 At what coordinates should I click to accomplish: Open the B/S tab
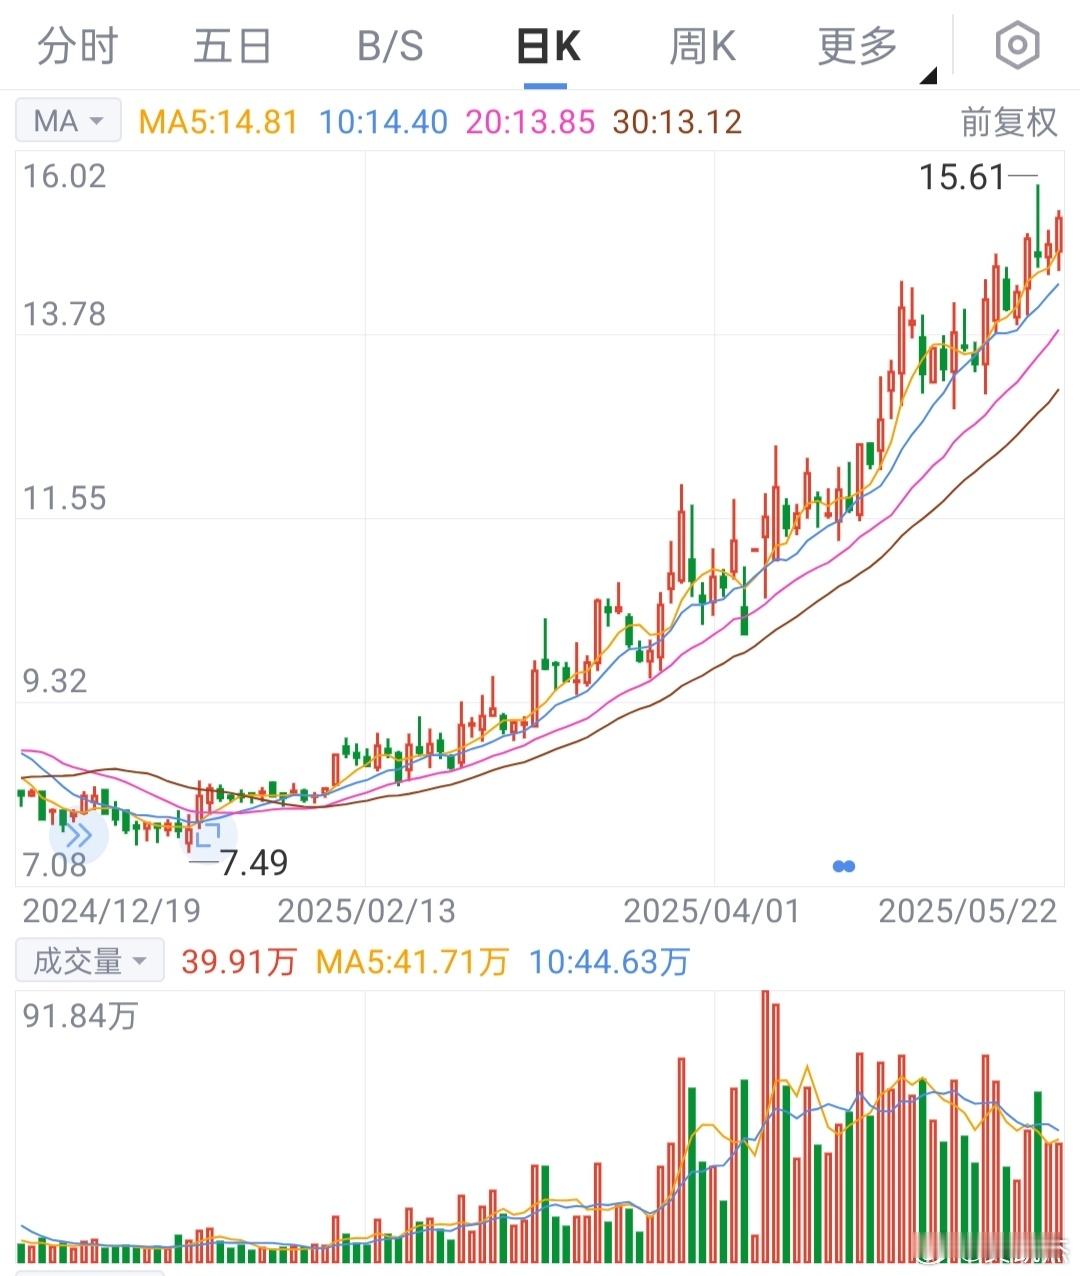tap(390, 46)
